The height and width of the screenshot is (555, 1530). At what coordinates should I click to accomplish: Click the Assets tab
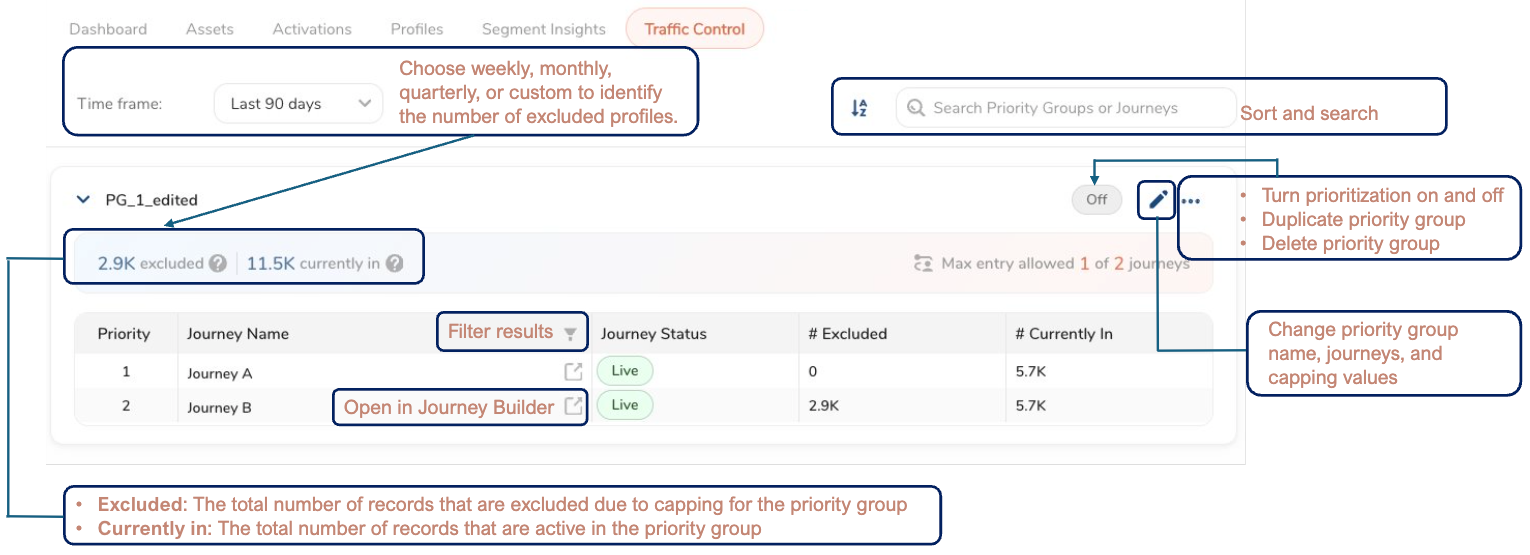[x=209, y=29]
